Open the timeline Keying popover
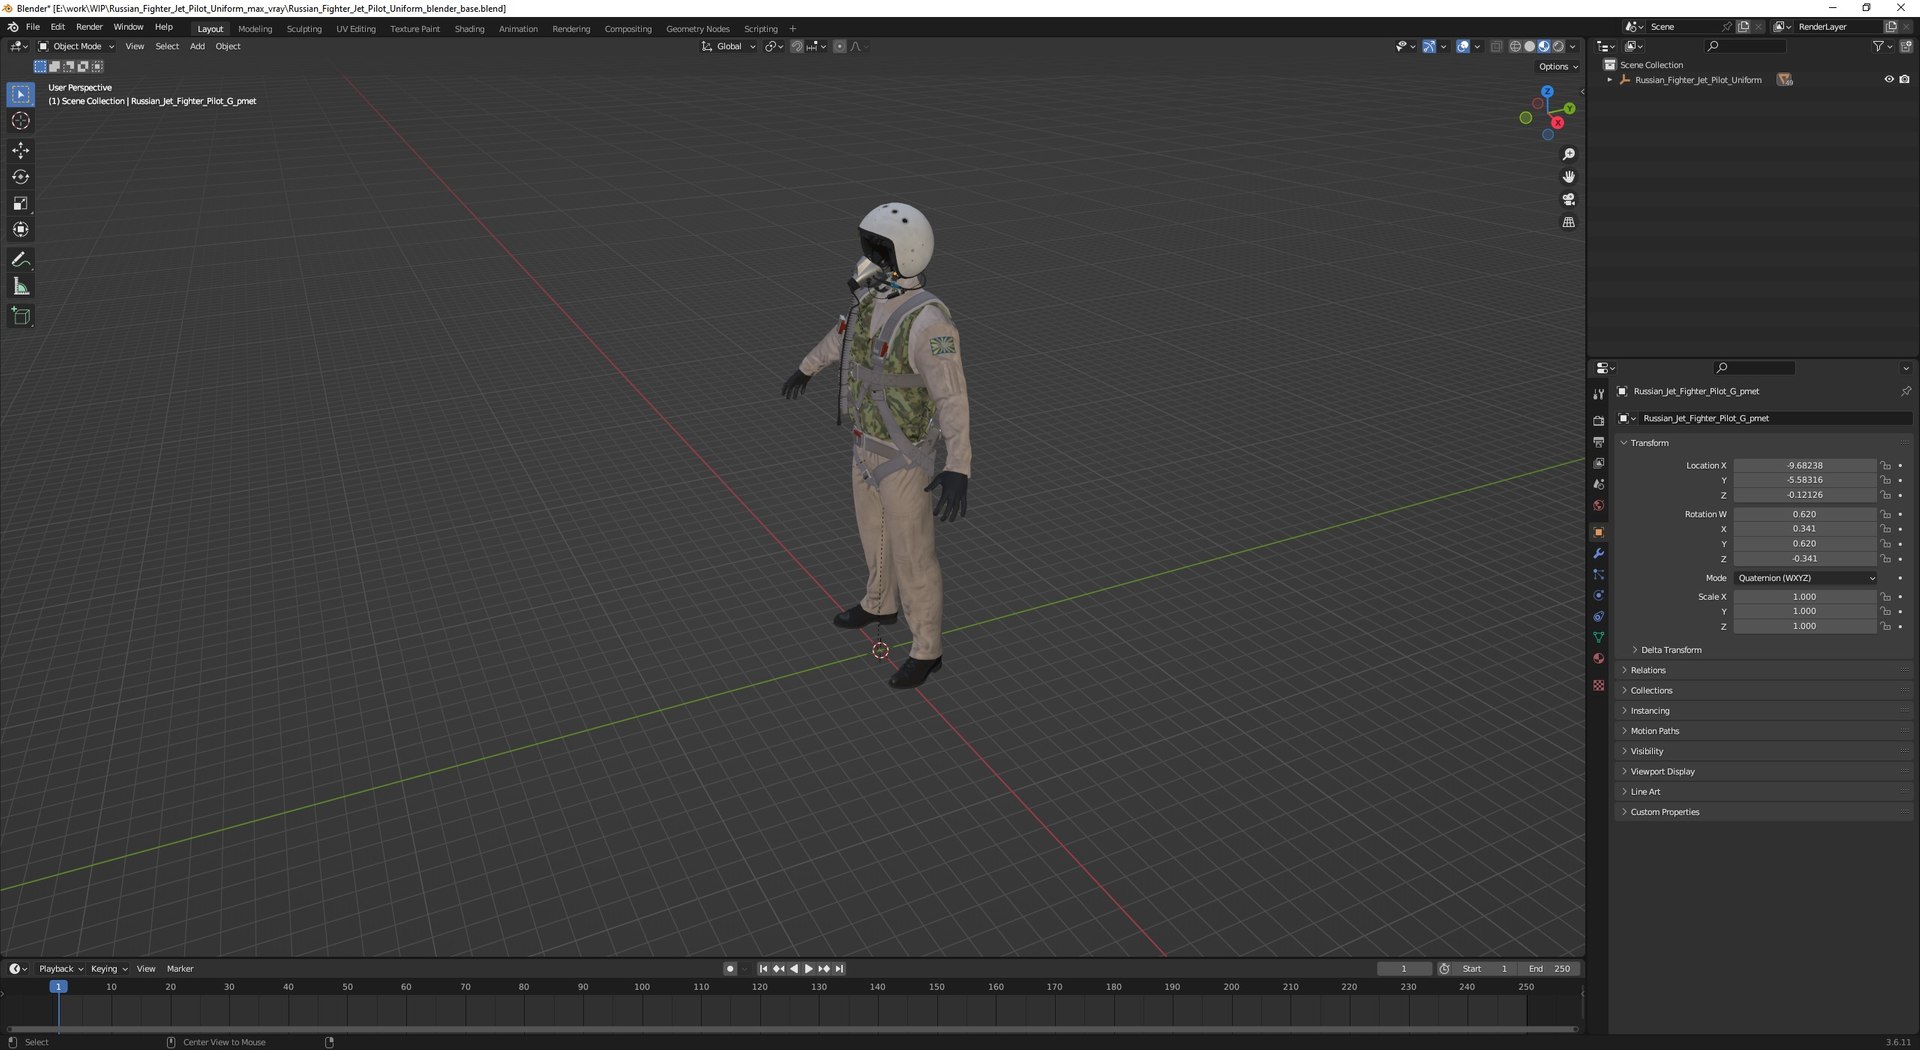Viewport: 1920px width, 1050px height. point(109,969)
